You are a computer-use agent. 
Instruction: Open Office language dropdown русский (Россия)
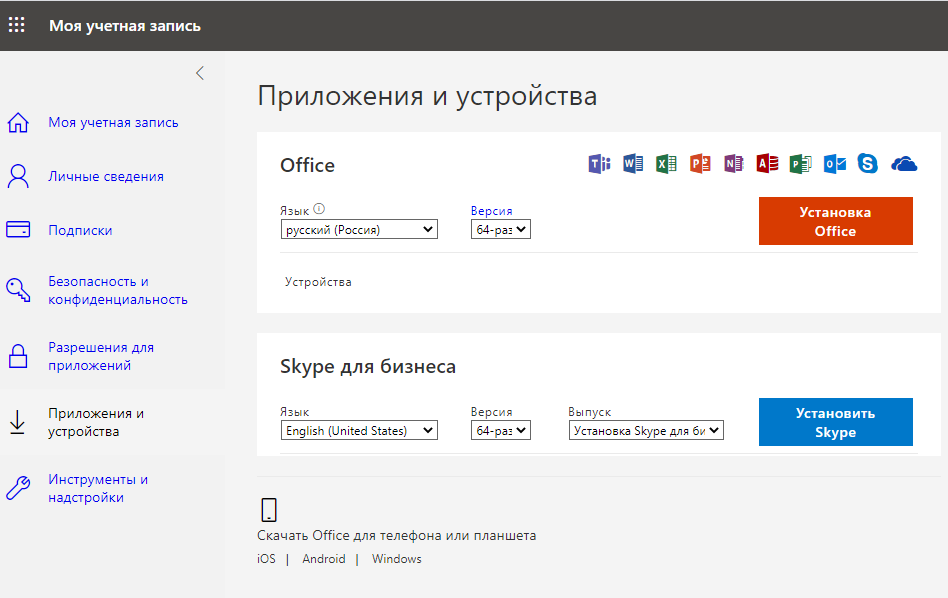359,229
